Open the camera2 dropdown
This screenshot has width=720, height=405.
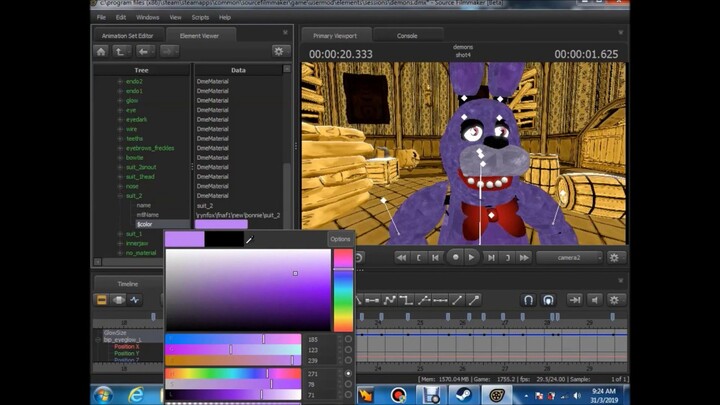pyautogui.click(x=569, y=258)
